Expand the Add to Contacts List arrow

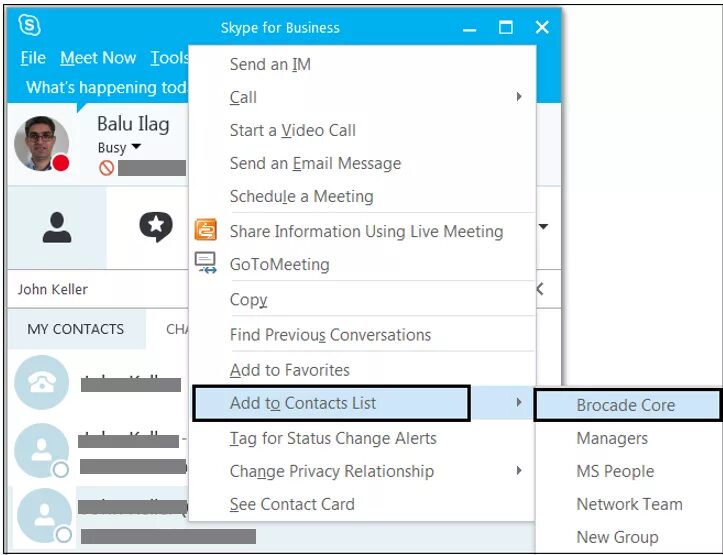[x=519, y=402]
